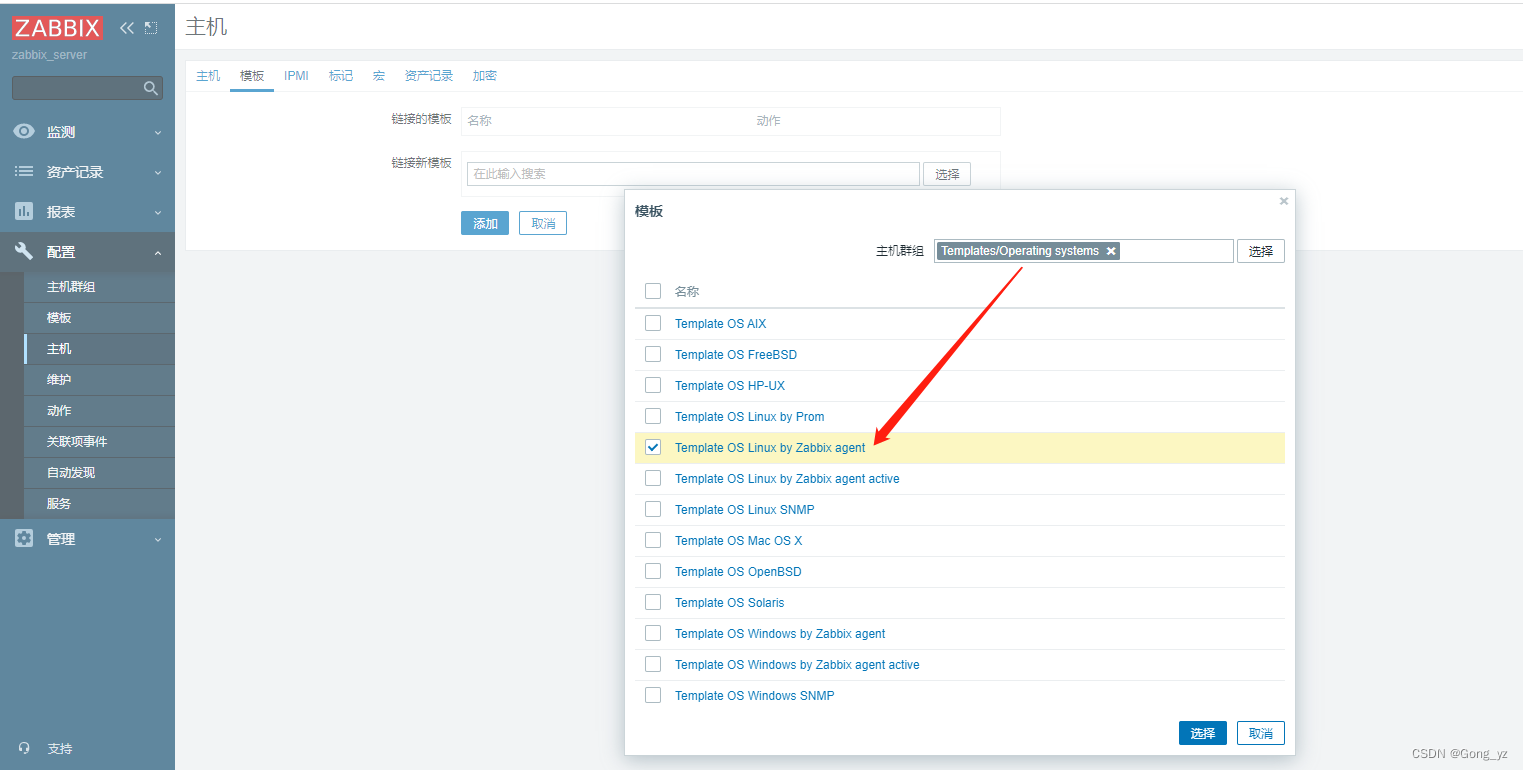Click the 在此输入搜索 template search field
Viewport: 1523px width, 770px height.
click(x=693, y=174)
